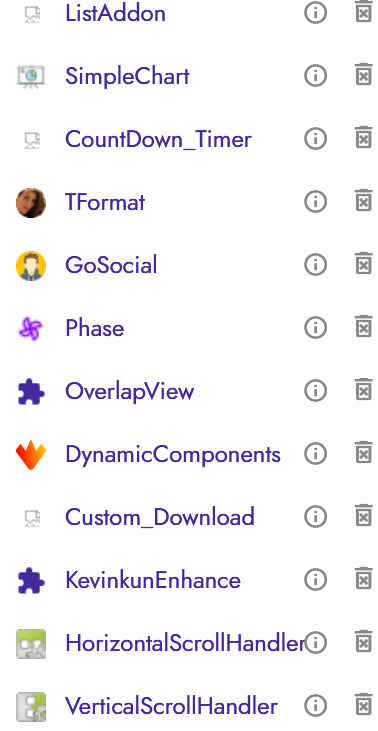Click the GoSocial avatar icon
This screenshot has height=731, width=378.
click(31, 266)
